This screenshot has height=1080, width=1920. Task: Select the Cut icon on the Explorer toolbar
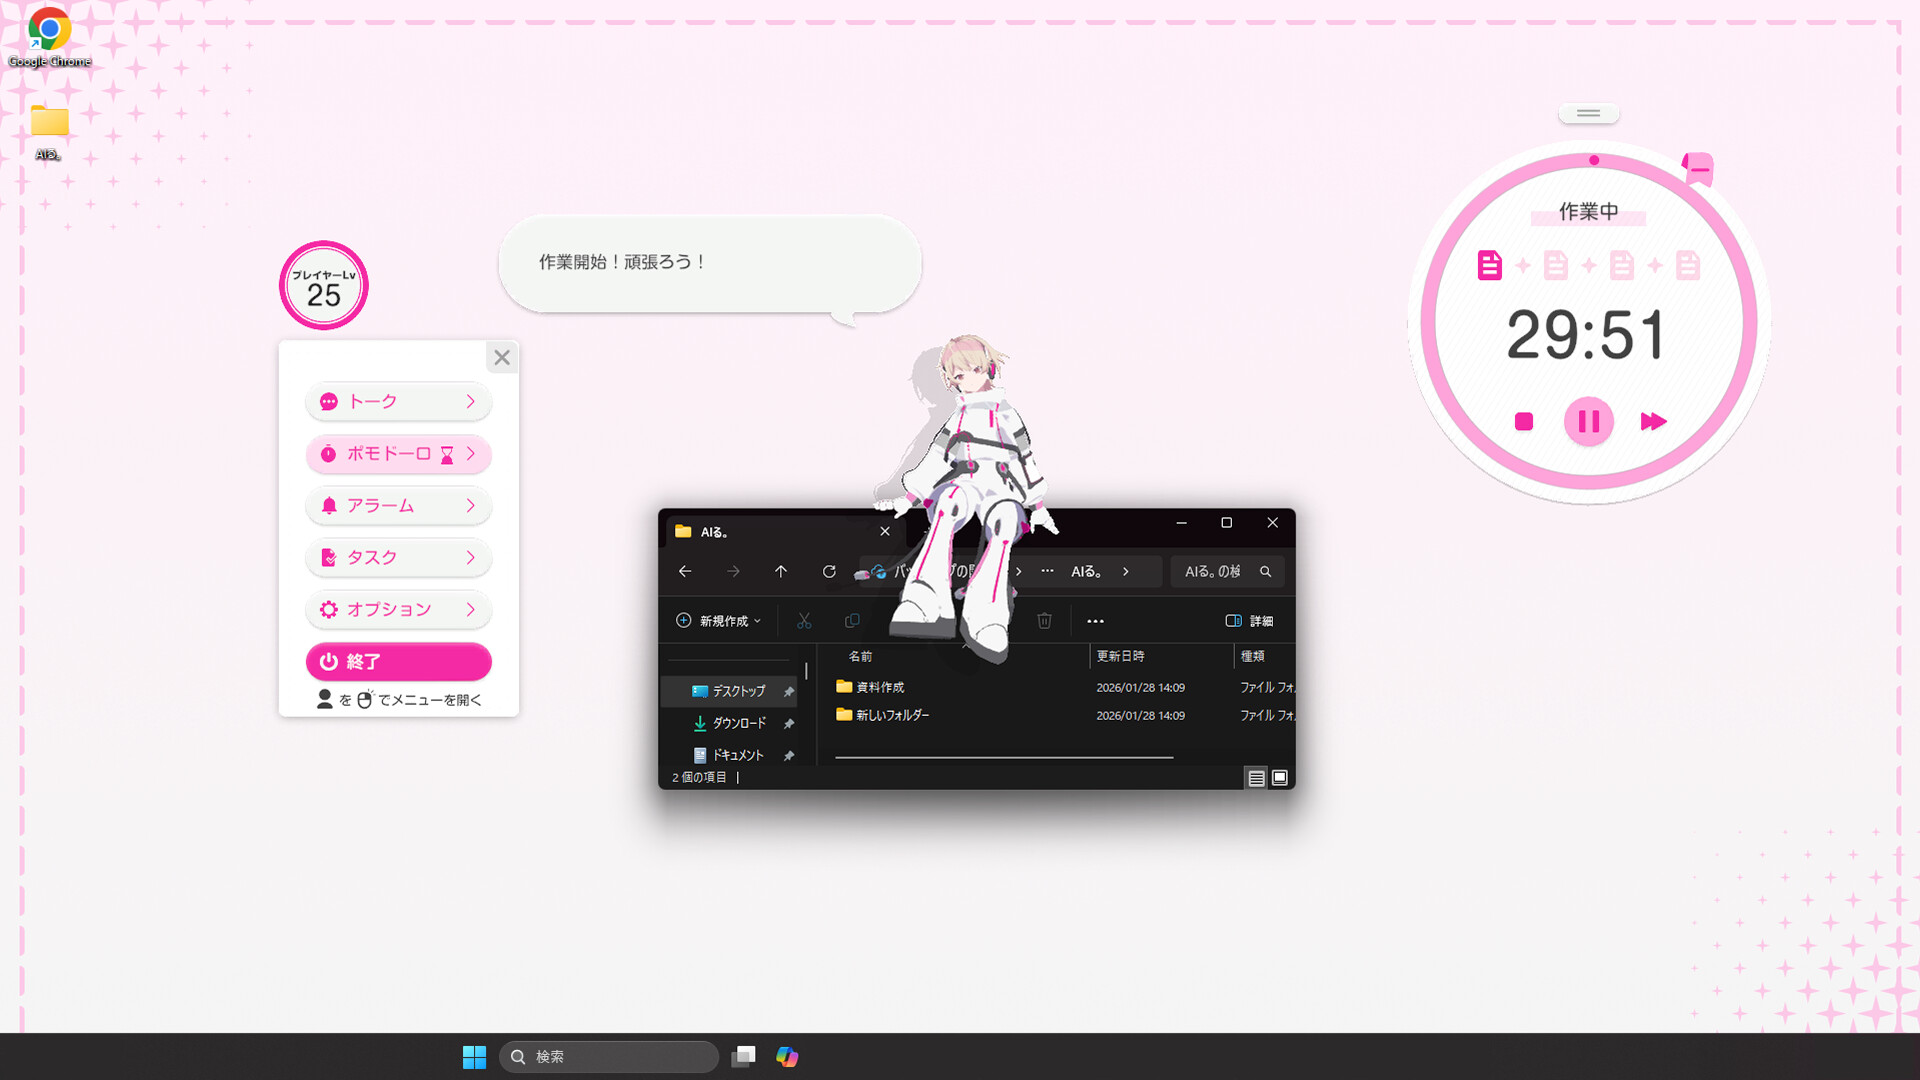point(804,620)
